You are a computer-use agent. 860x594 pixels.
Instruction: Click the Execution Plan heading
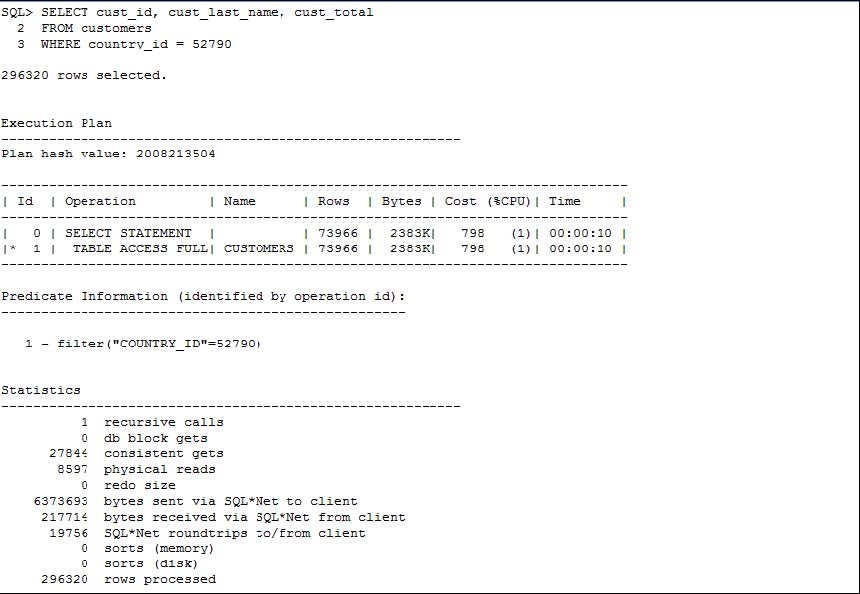56,123
